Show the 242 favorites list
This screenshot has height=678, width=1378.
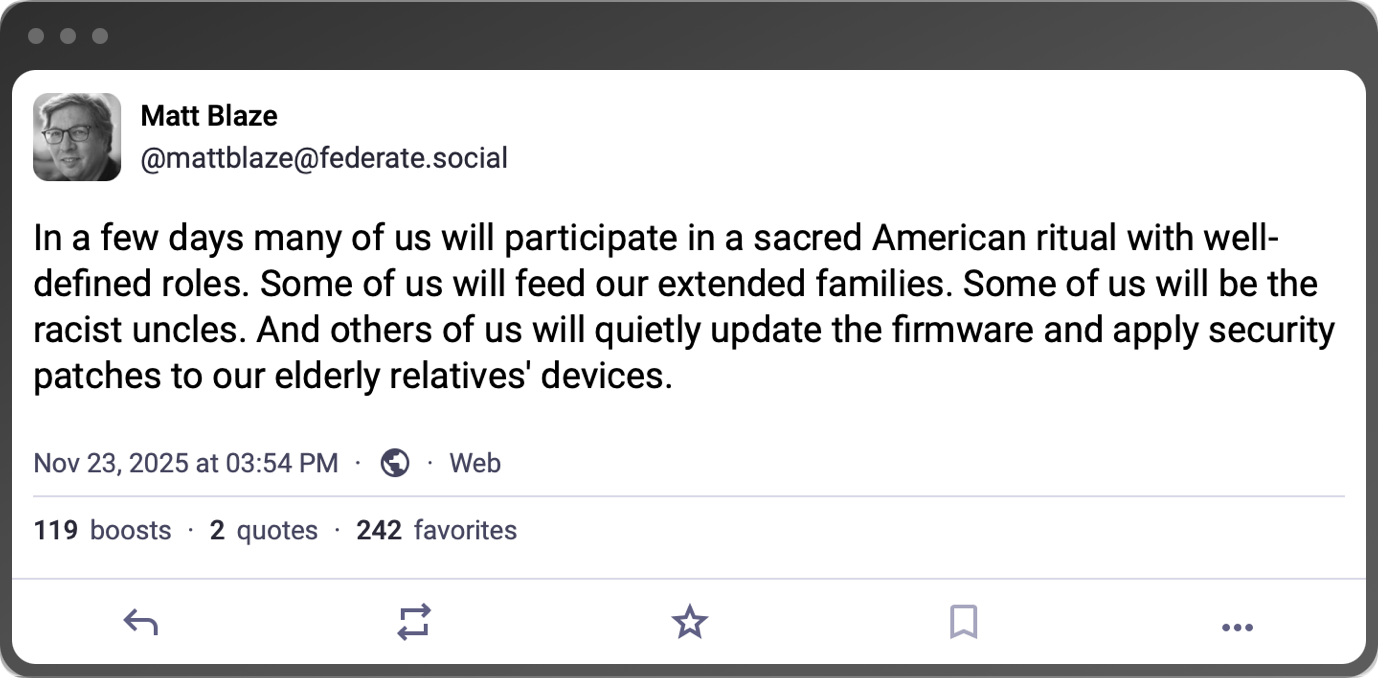[436, 530]
